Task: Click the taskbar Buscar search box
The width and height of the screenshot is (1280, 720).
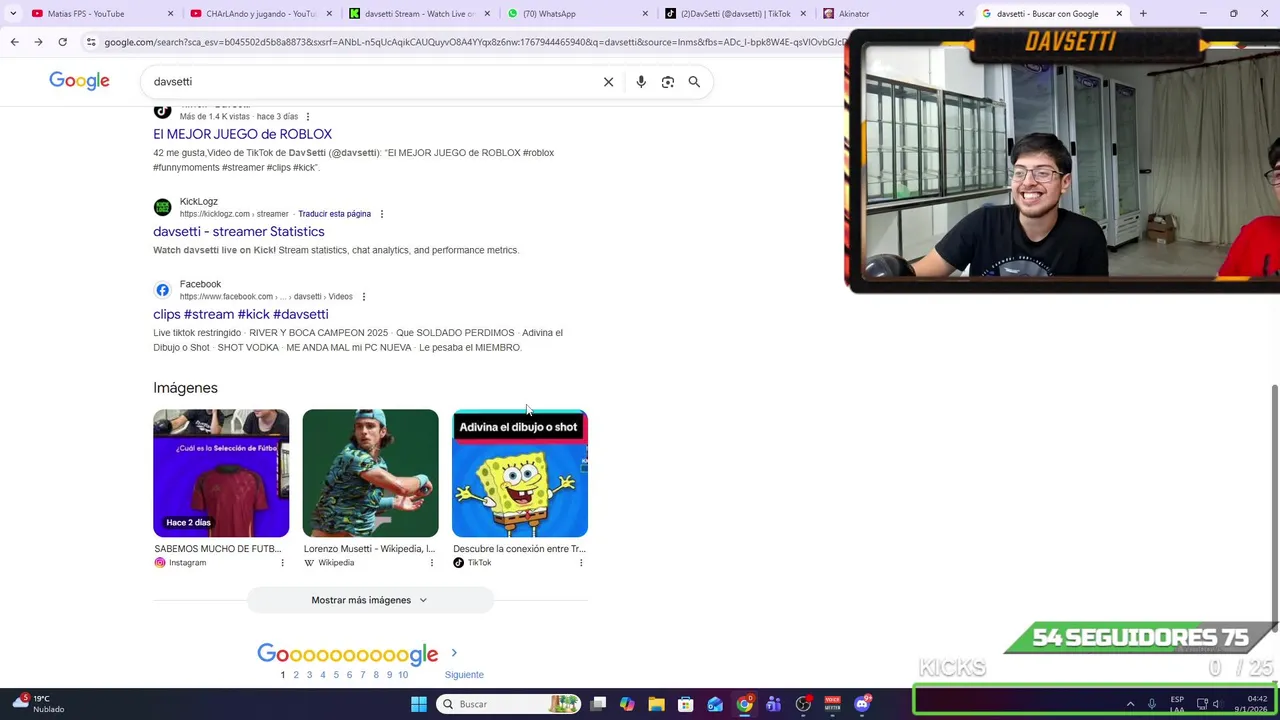Action: click(x=508, y=704)
